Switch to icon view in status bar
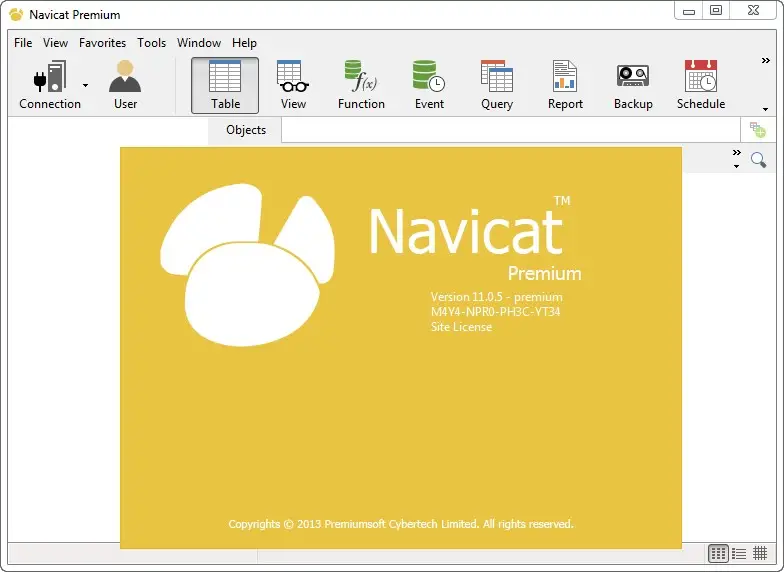Viewport: 784px width, 572px height. click(x=718, y=554)
